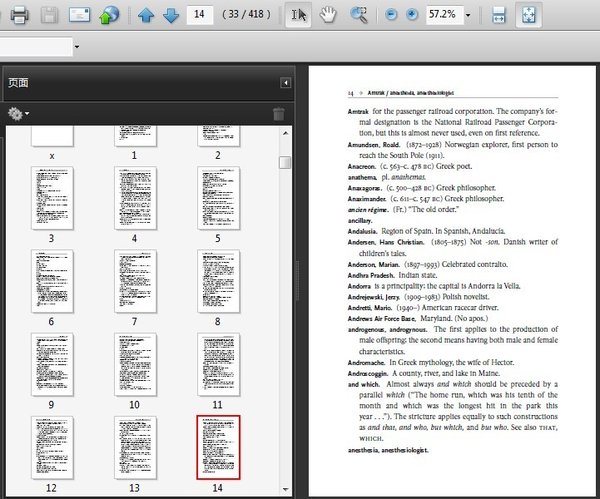Image resolution: width=600 pixels, height=499 pixels.
Task: Click the trash delete pages icon
Action: 279,114
